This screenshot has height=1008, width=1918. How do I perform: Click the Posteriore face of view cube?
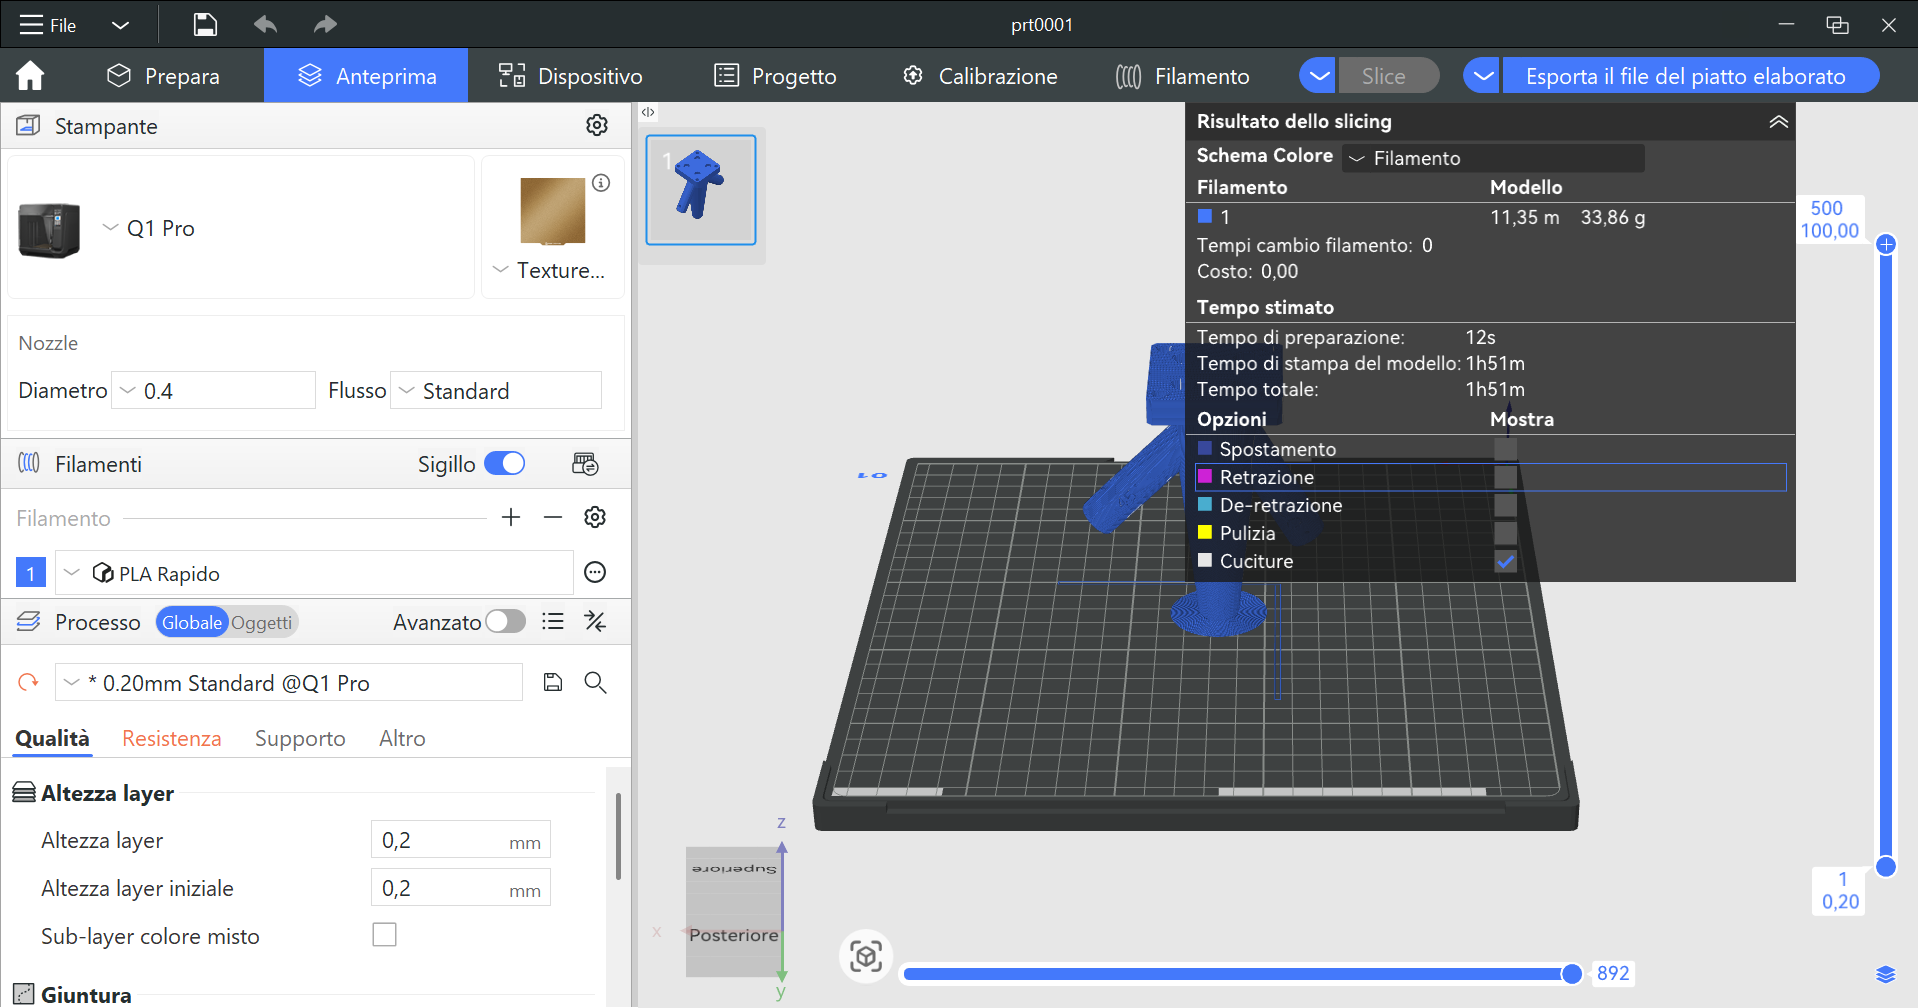click(x=733, y=935)
